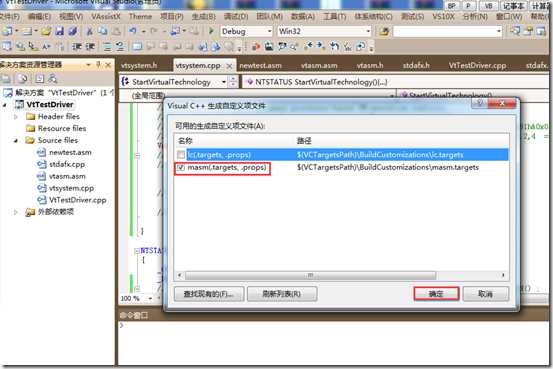Image resolution: width=553 pixels, height=369 pixels.
Task: Uncheck the masm(.targets, .props) checkbox
Action: click(181, 168)
